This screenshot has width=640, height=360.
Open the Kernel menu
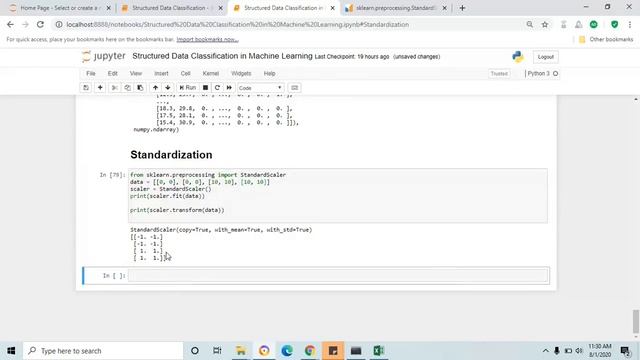pyautogui.click(x=211, y=73)
